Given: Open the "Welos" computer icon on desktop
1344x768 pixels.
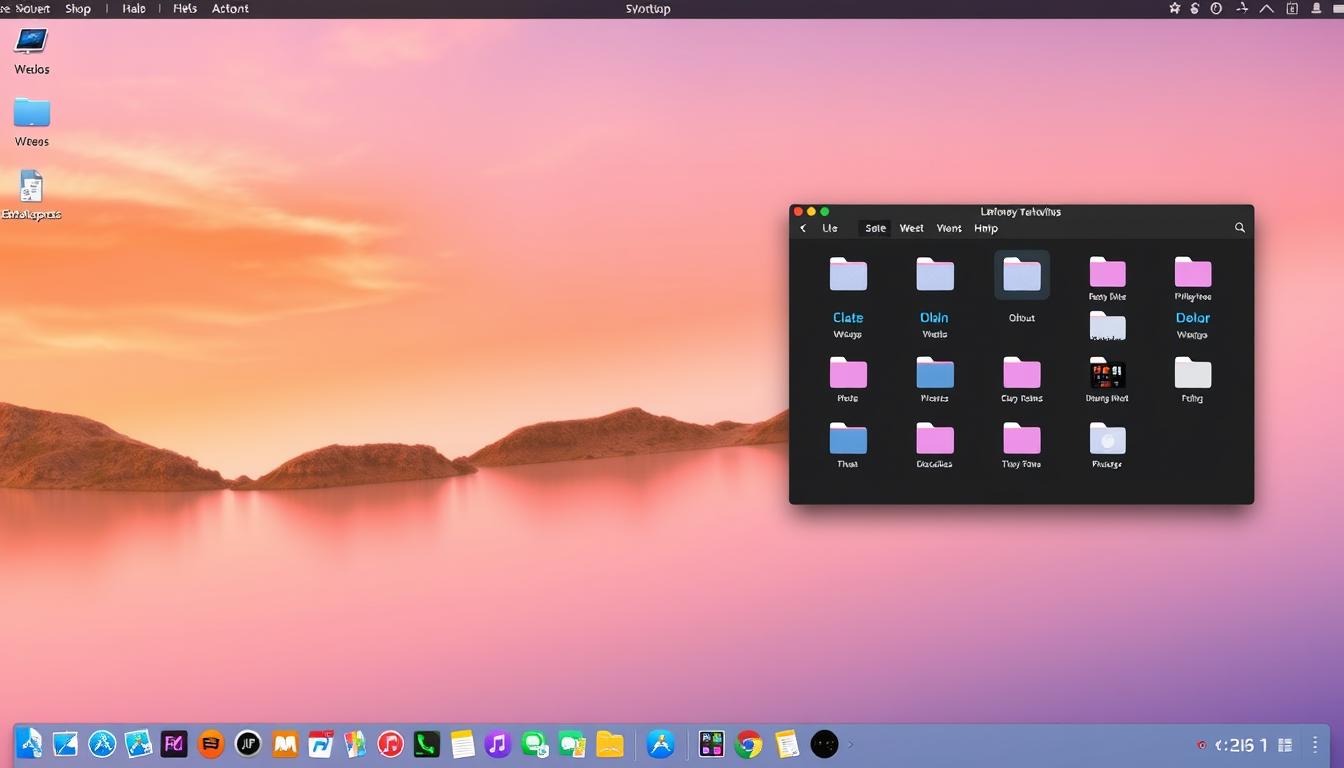Looking at the screenshot, I should (31, 42).
